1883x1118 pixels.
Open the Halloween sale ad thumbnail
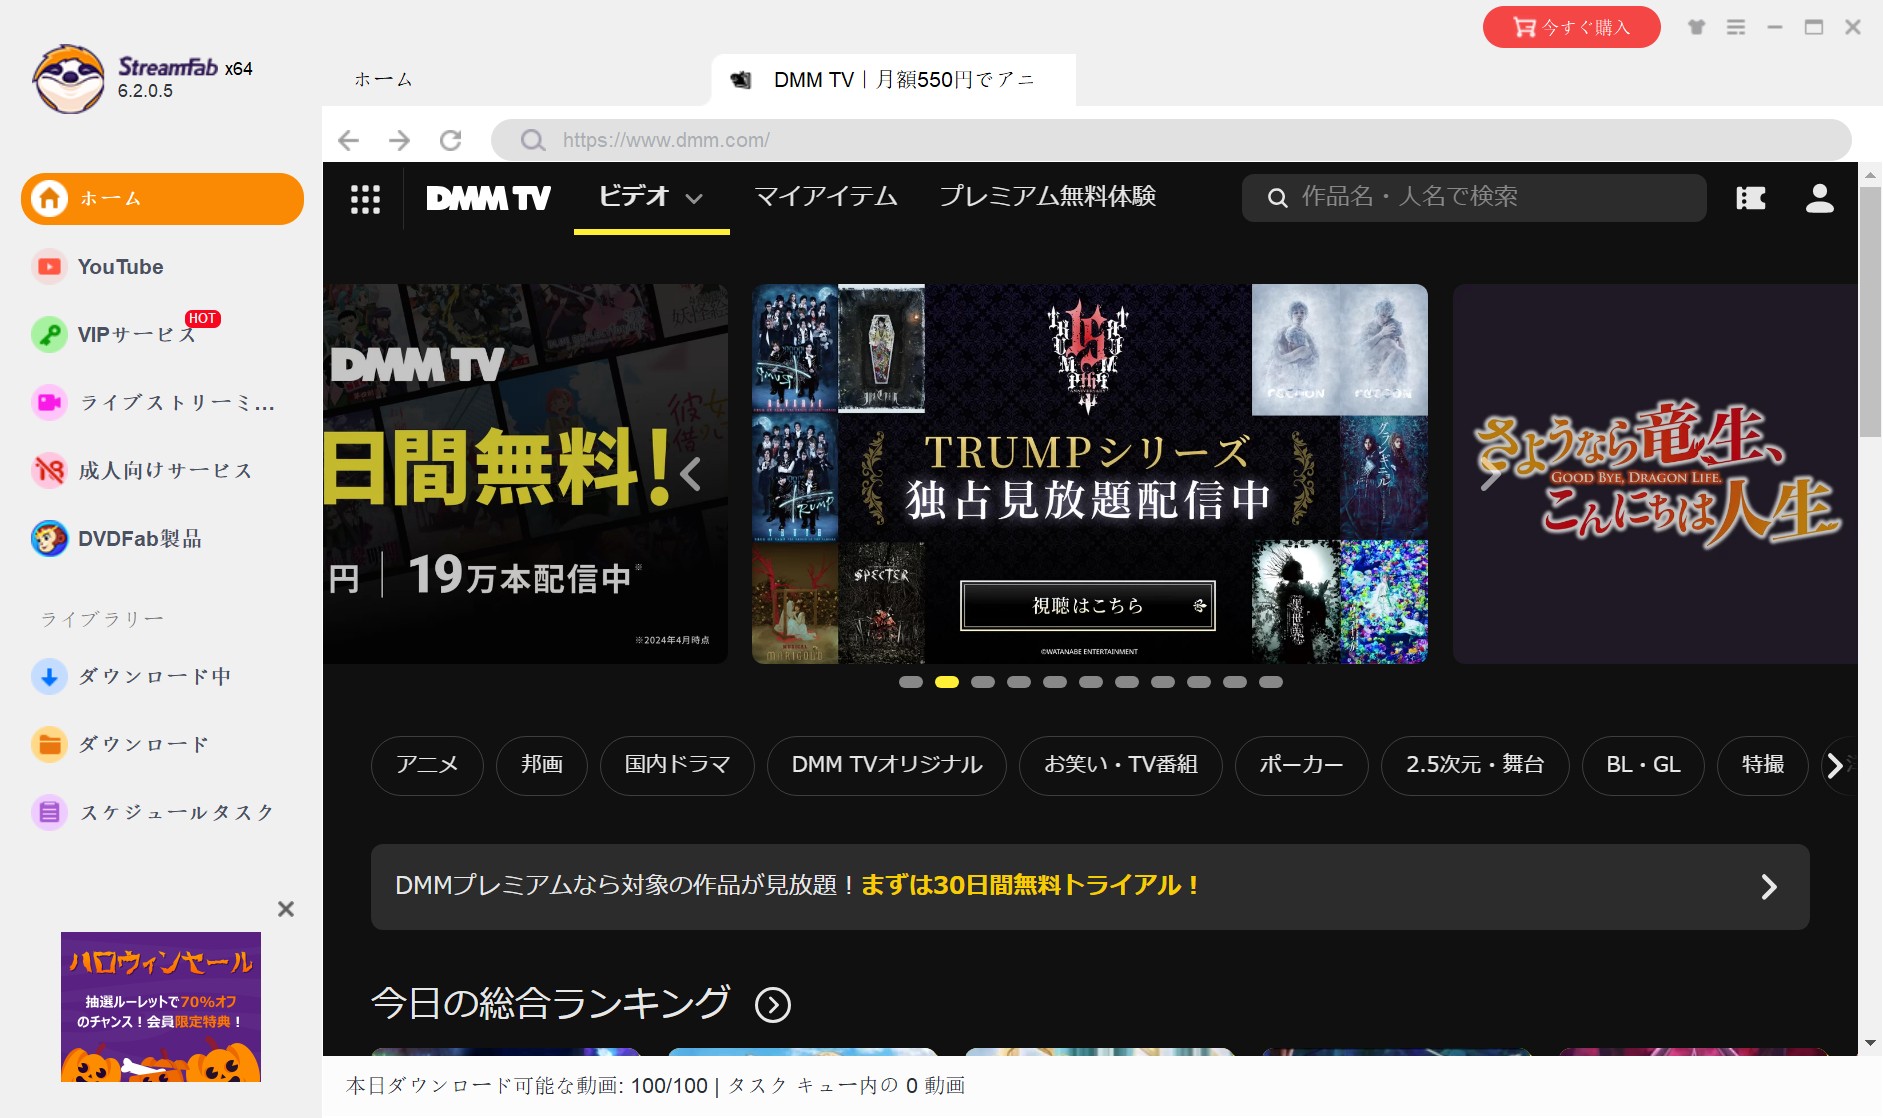[x=161, y=1007]
